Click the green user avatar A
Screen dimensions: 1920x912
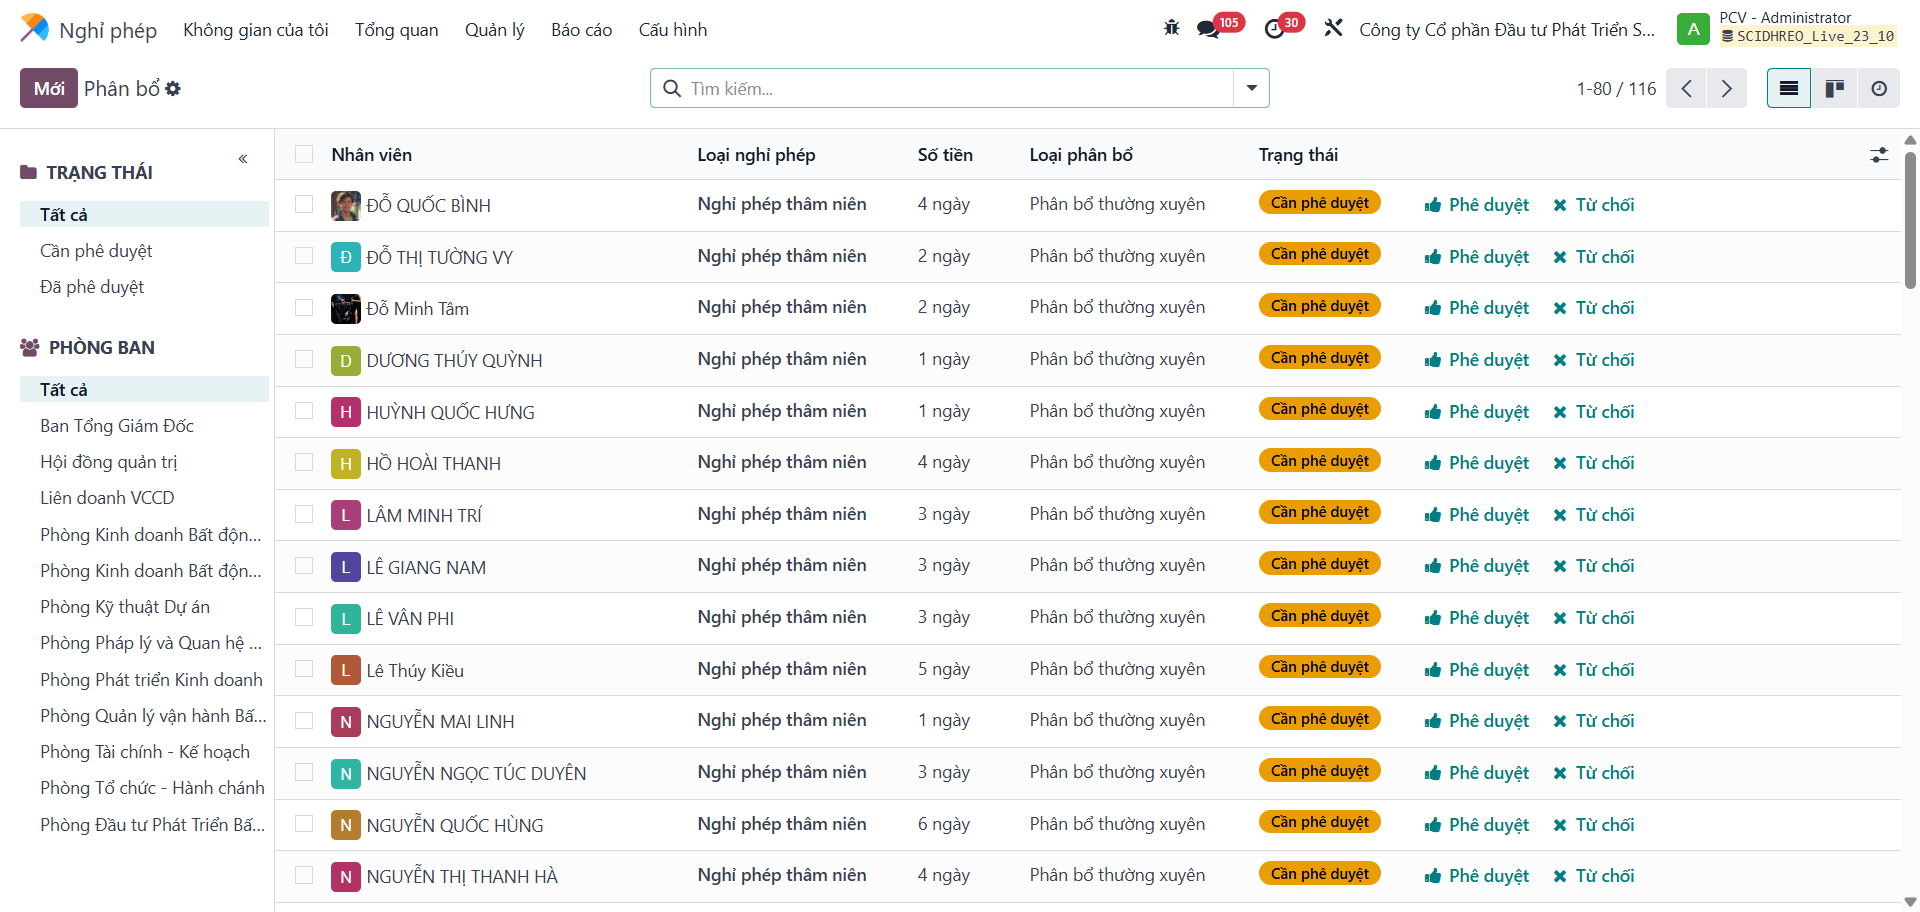1693,29
